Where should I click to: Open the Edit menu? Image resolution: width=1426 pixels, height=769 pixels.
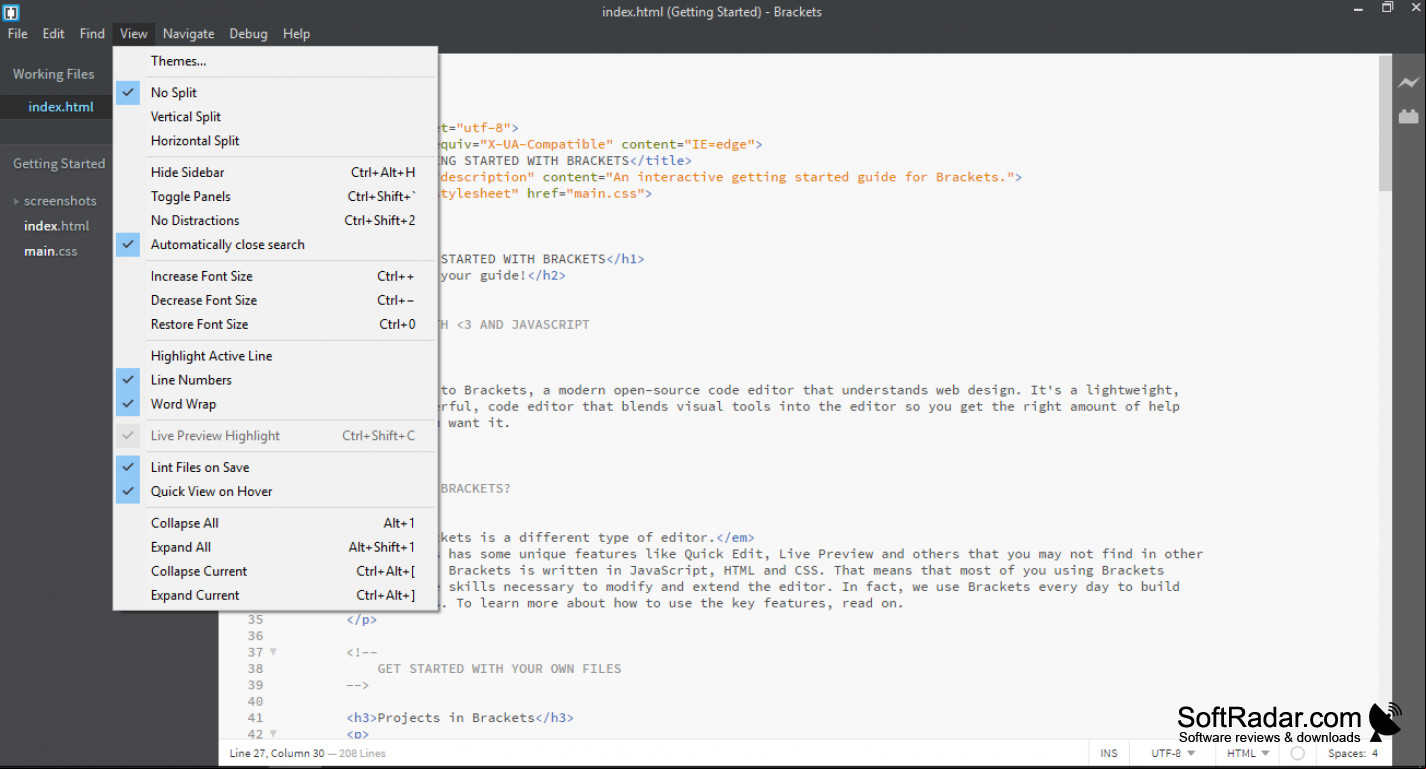pos(53,33)
